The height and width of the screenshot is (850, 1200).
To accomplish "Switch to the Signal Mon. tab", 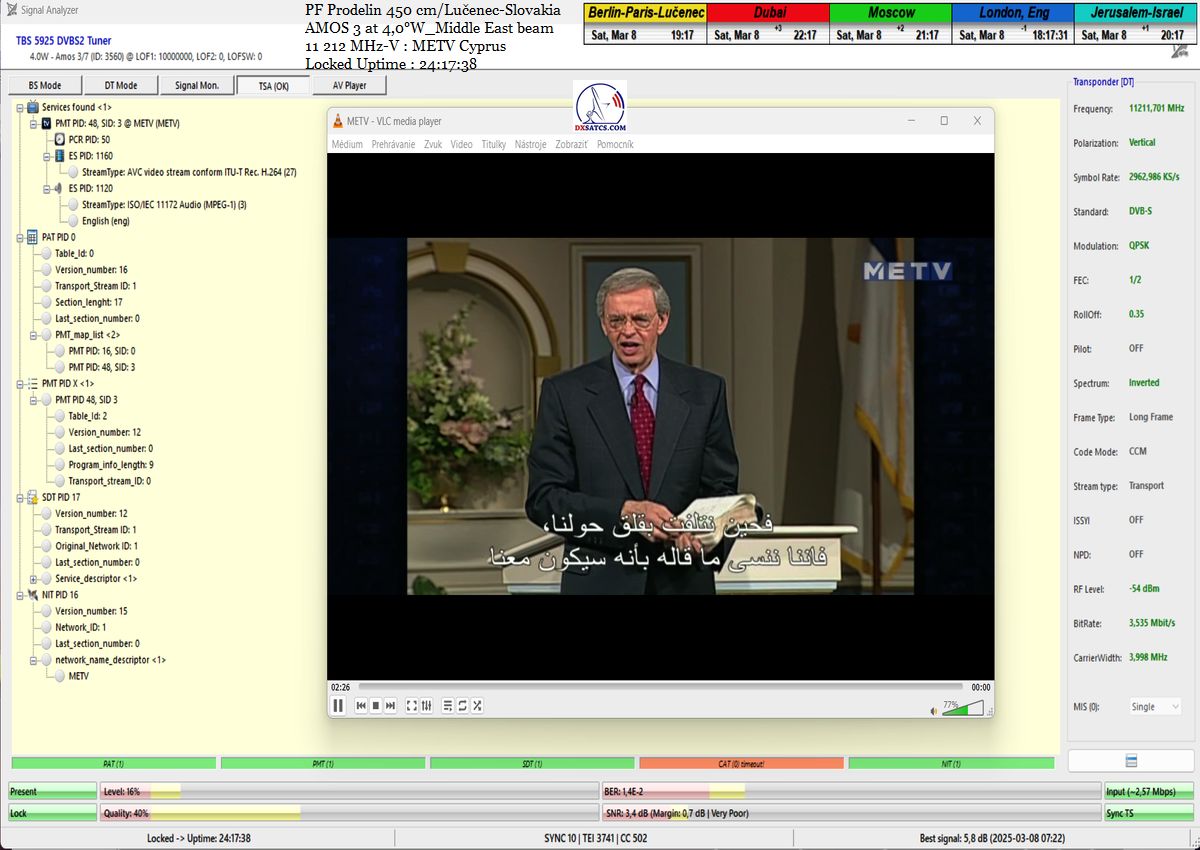I will pos(197,86).
